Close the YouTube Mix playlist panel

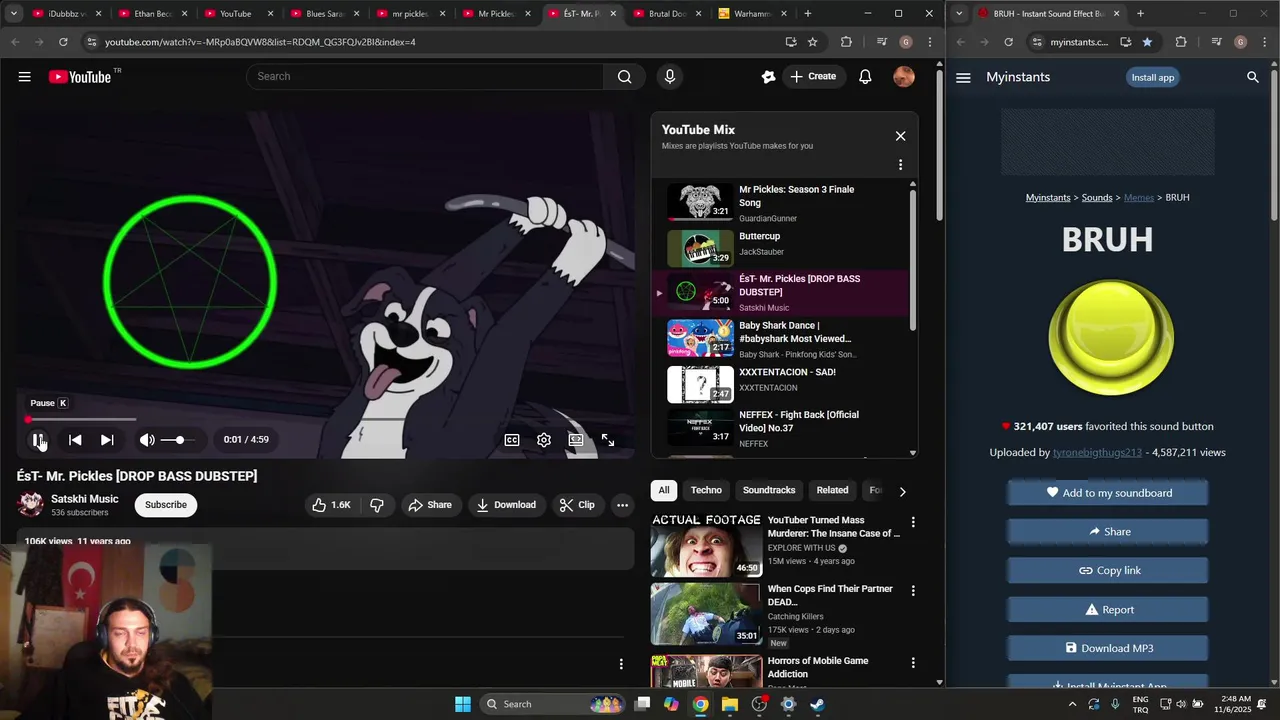point(900,136)
